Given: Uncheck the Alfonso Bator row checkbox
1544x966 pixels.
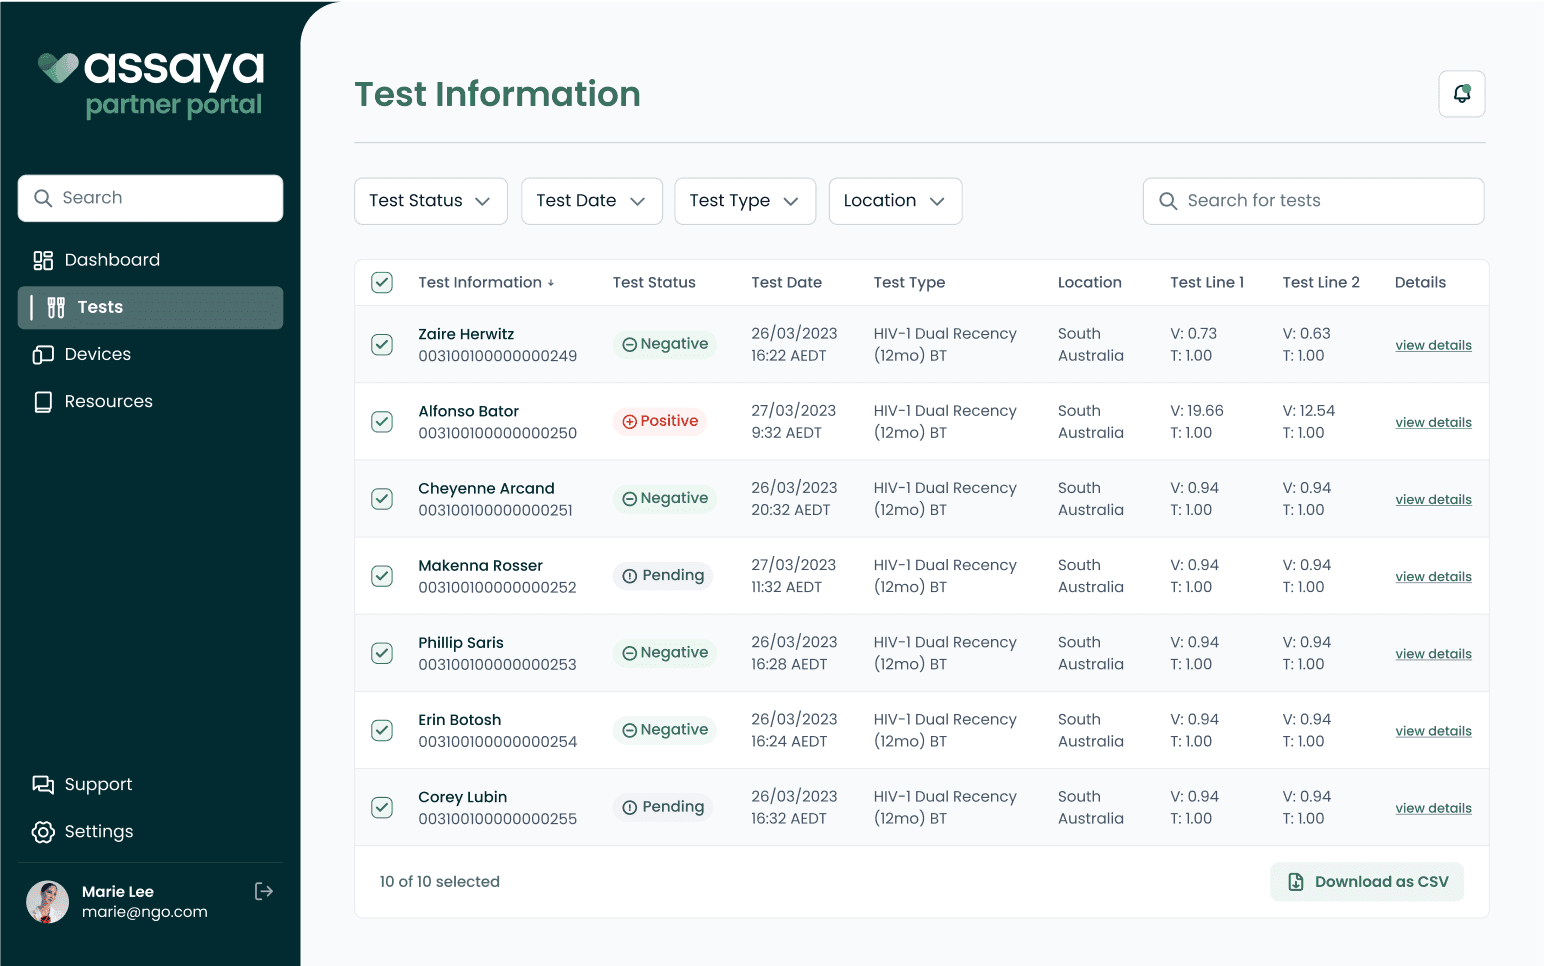Looking at the screenshot, I should 382,422.
